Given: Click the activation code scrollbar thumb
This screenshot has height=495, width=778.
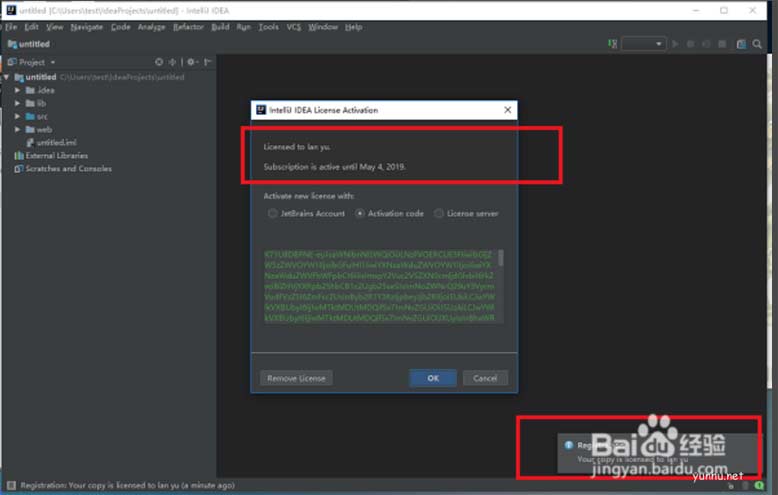Looking at the screenshot, I should [x=501, y=257].
